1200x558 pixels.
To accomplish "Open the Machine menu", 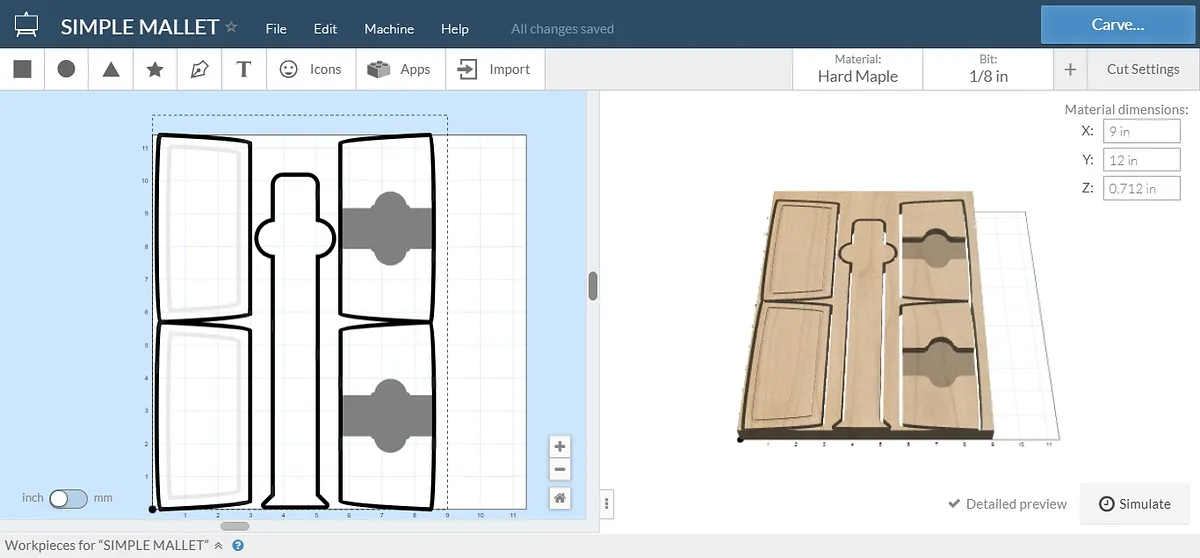I will 389,29.
